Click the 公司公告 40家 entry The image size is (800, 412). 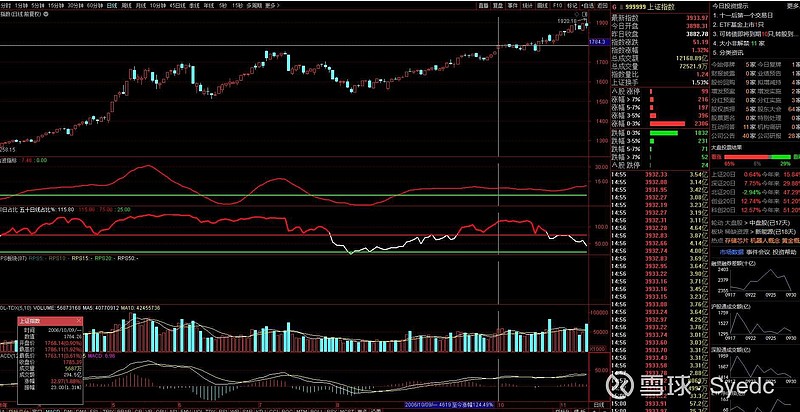point(735,136)
